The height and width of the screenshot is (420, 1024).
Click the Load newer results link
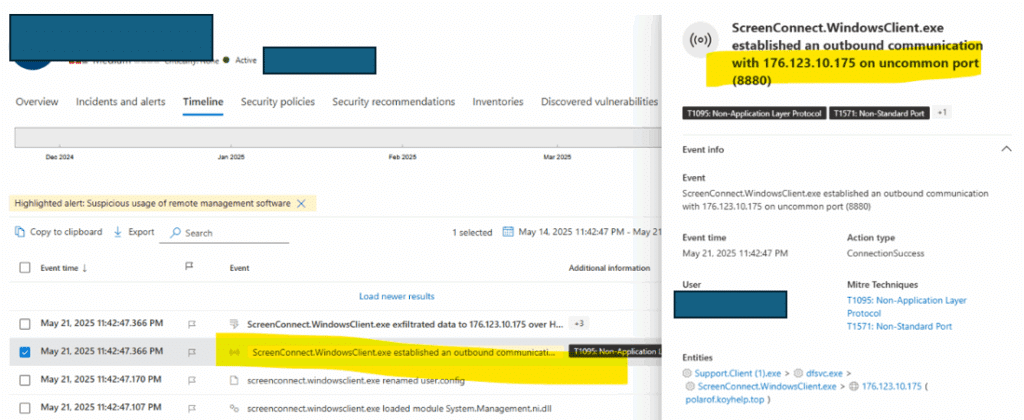(x=396, y=296)
